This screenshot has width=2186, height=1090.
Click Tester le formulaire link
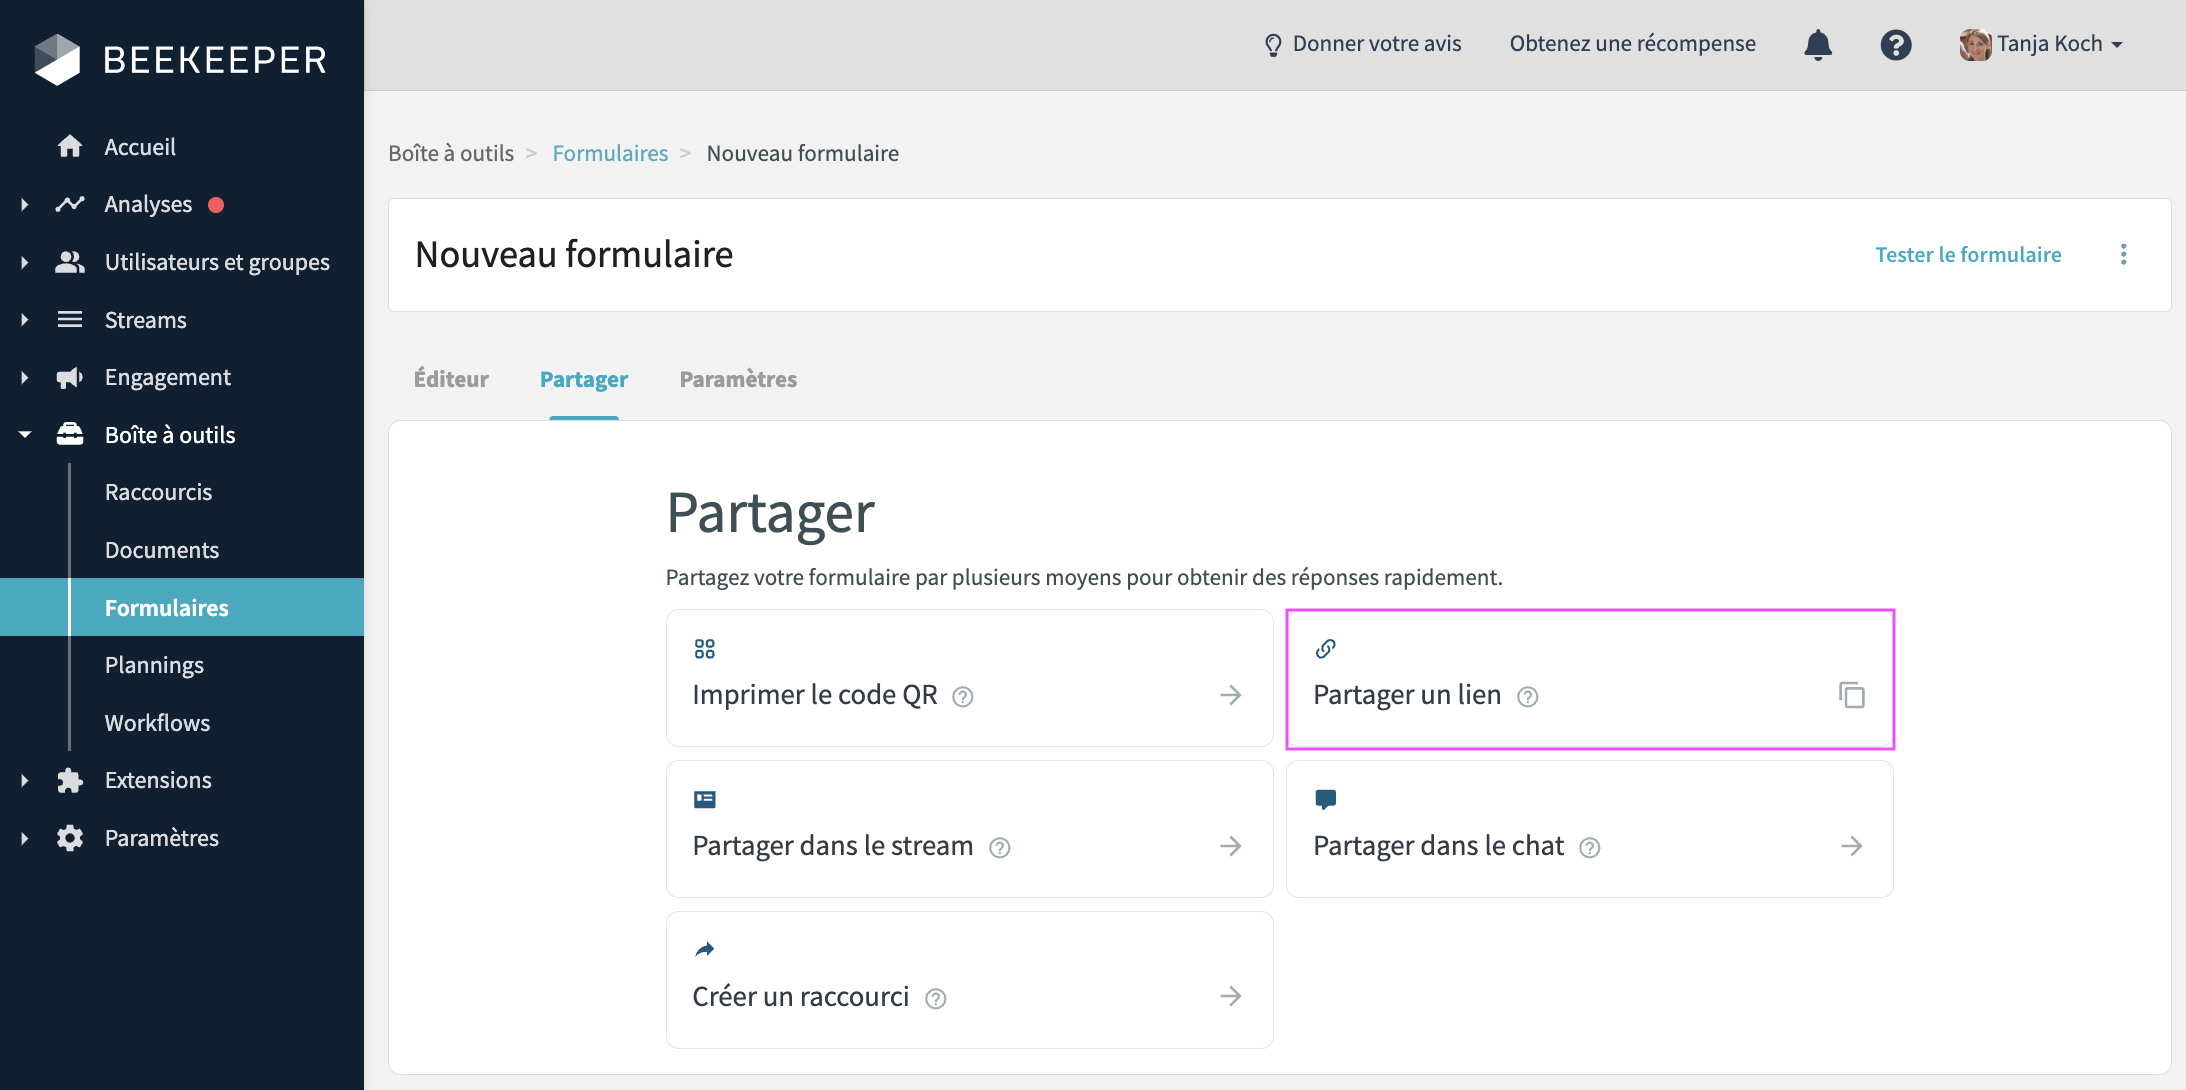pyautogui.click(x=1967, y=255)
